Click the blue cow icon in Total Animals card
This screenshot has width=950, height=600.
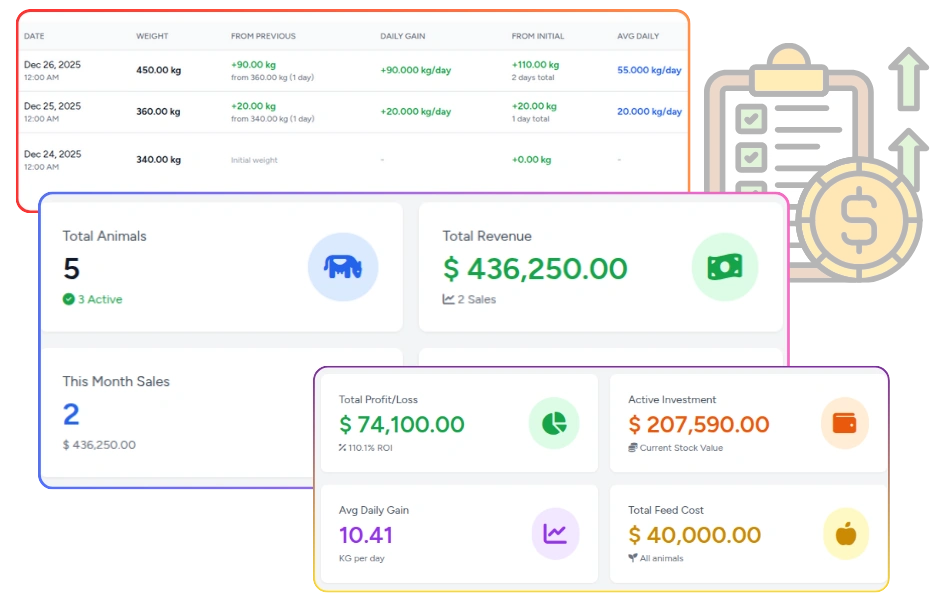[x=343, y=267]
